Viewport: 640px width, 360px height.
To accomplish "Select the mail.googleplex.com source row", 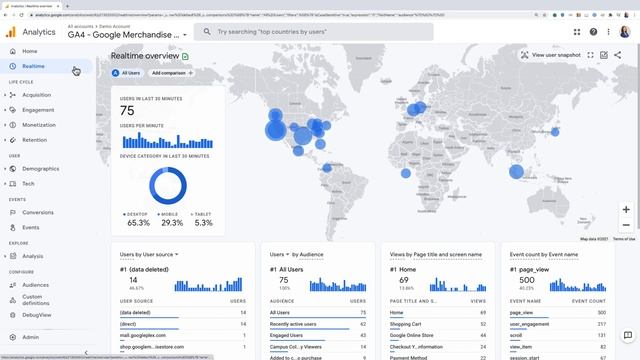I will pos(183,336).
